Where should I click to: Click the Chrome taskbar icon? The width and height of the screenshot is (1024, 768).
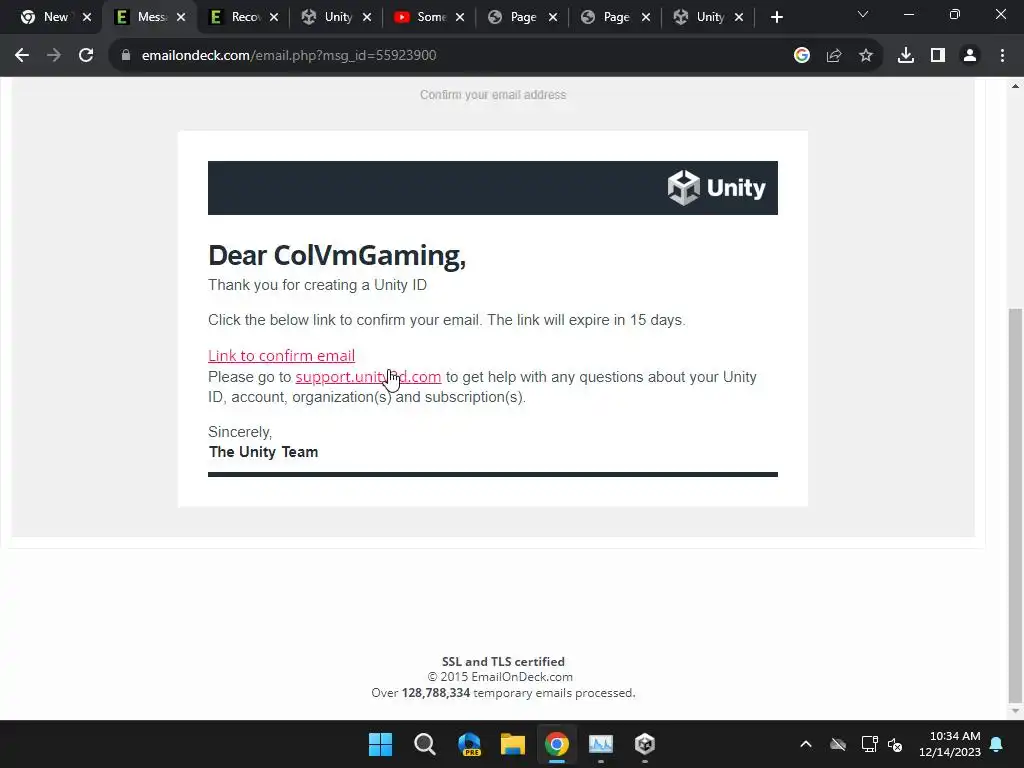click(556, 744)
